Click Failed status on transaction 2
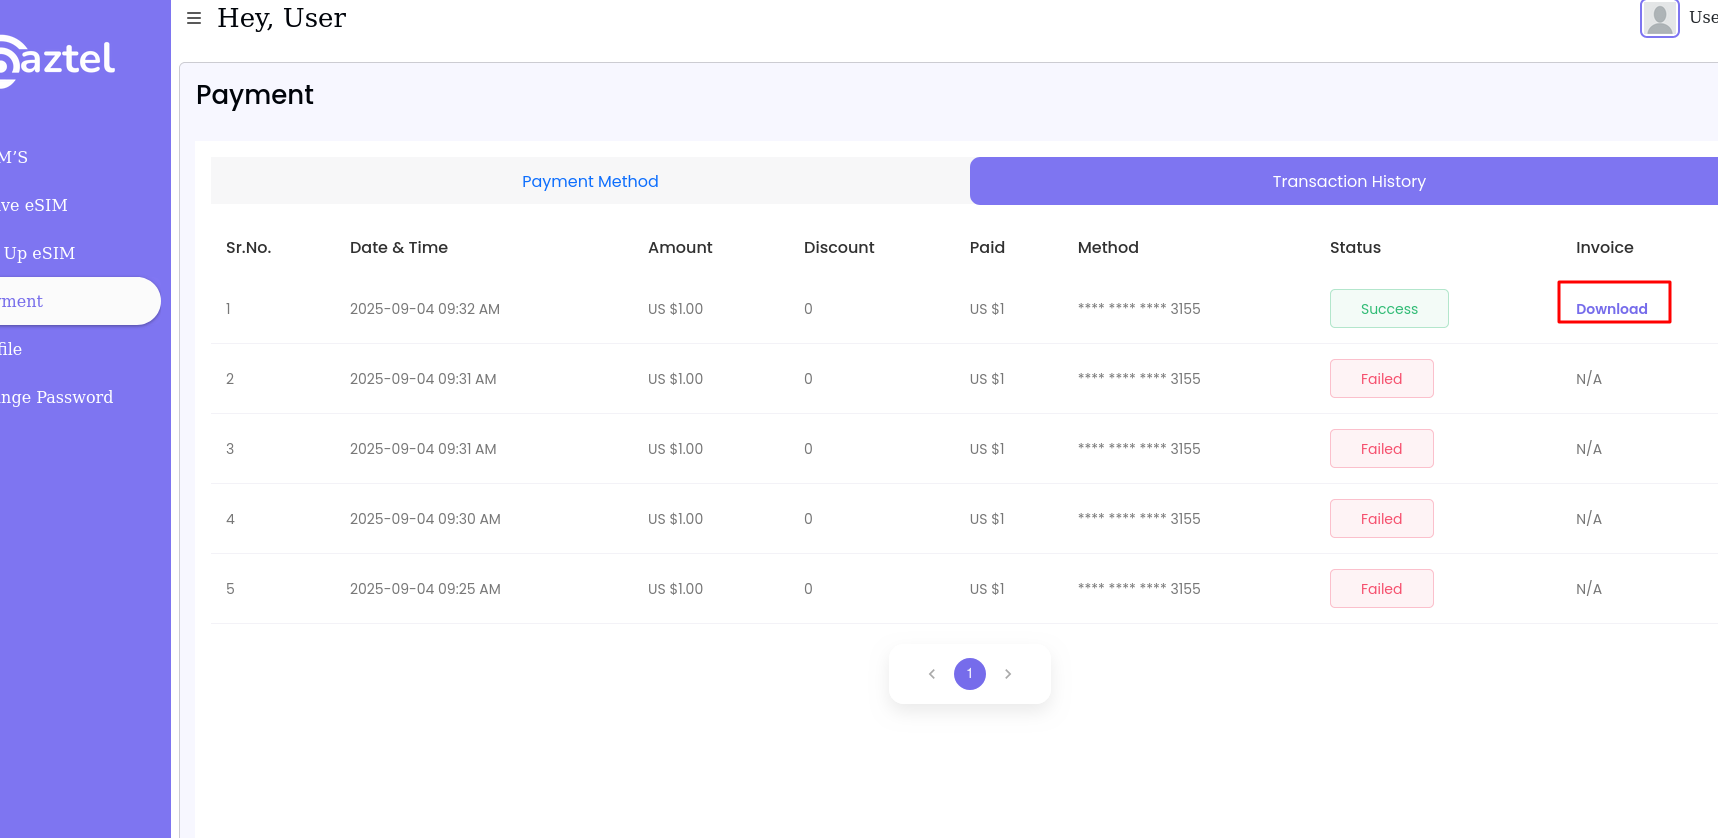 pyautogui.click(x=1381, y=379)
